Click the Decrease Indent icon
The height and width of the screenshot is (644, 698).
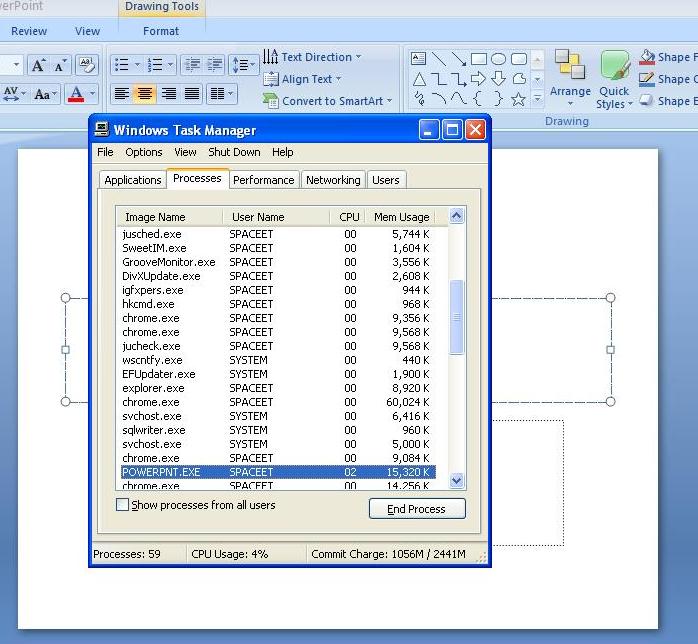(x=192, y=65)
